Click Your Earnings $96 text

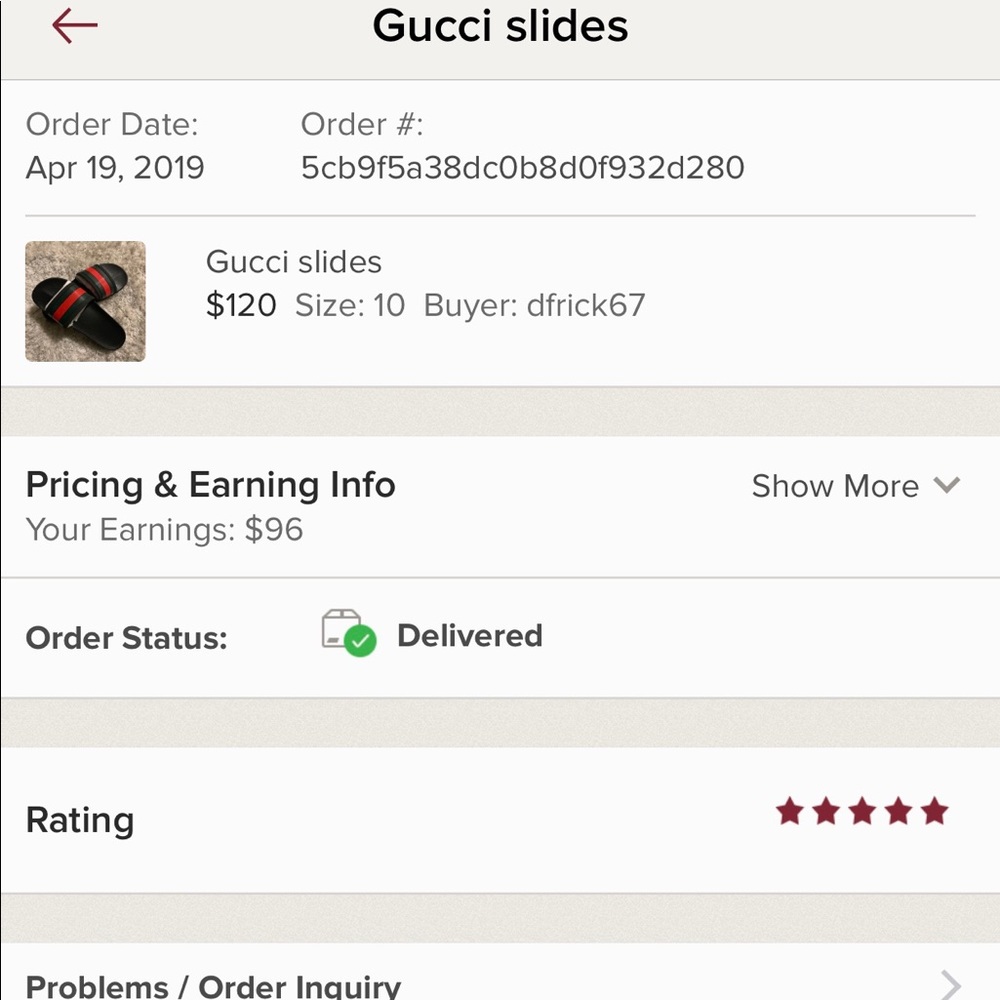coord(164,530)
